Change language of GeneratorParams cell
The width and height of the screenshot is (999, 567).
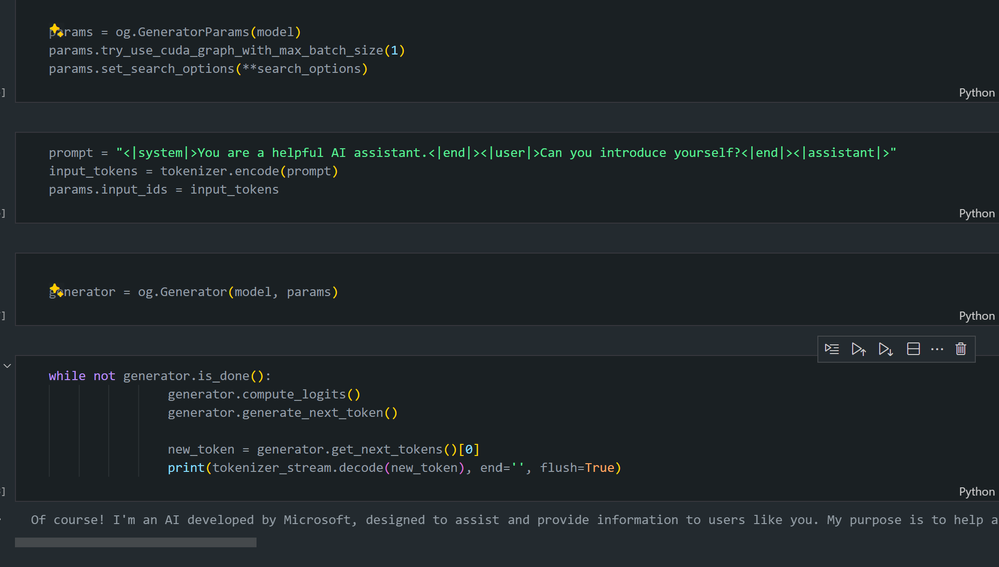(x=976, y=93)
